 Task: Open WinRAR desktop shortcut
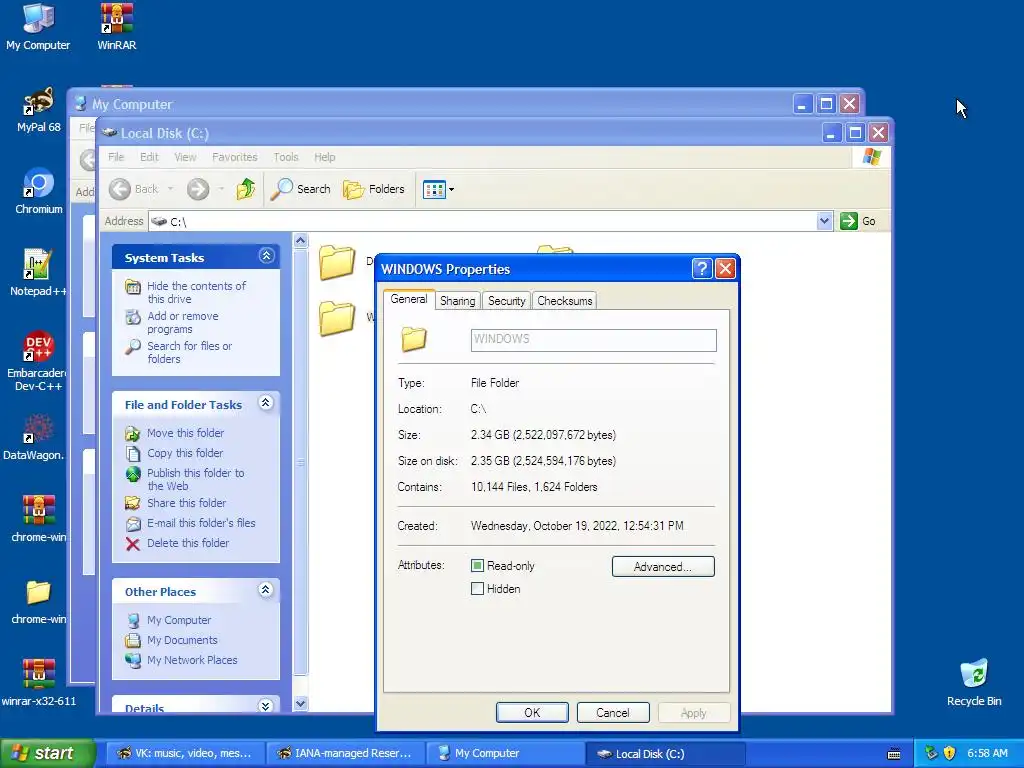pos(116,27)
